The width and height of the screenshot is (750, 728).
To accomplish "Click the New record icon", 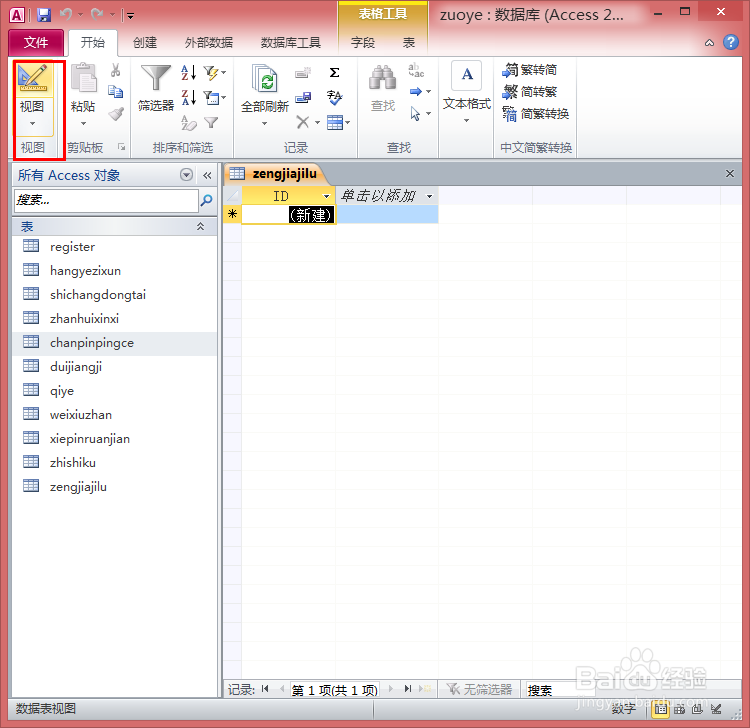I will 302,73.
